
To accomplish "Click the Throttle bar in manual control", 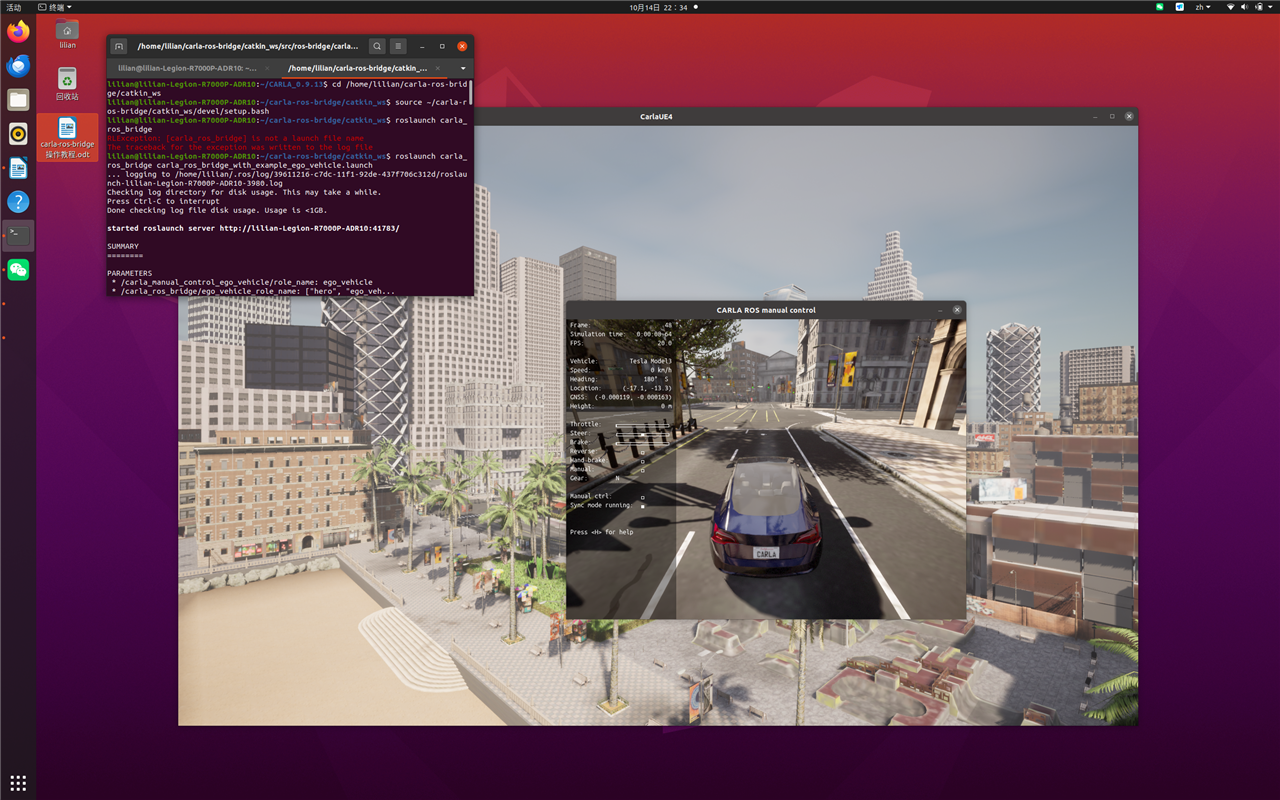I will (643, 426).
